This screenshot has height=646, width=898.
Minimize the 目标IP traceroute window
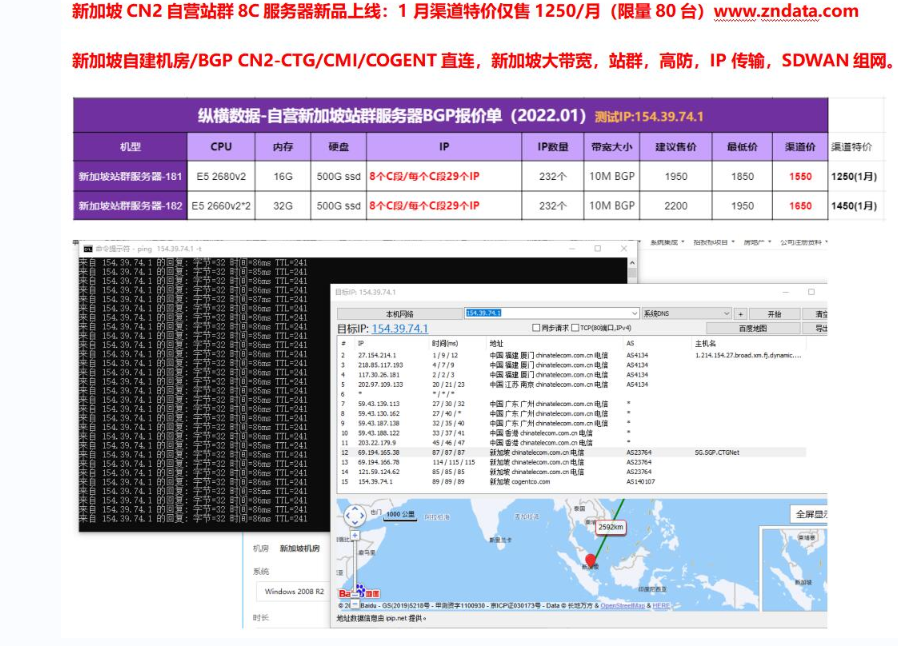click(x=786, y=292)
